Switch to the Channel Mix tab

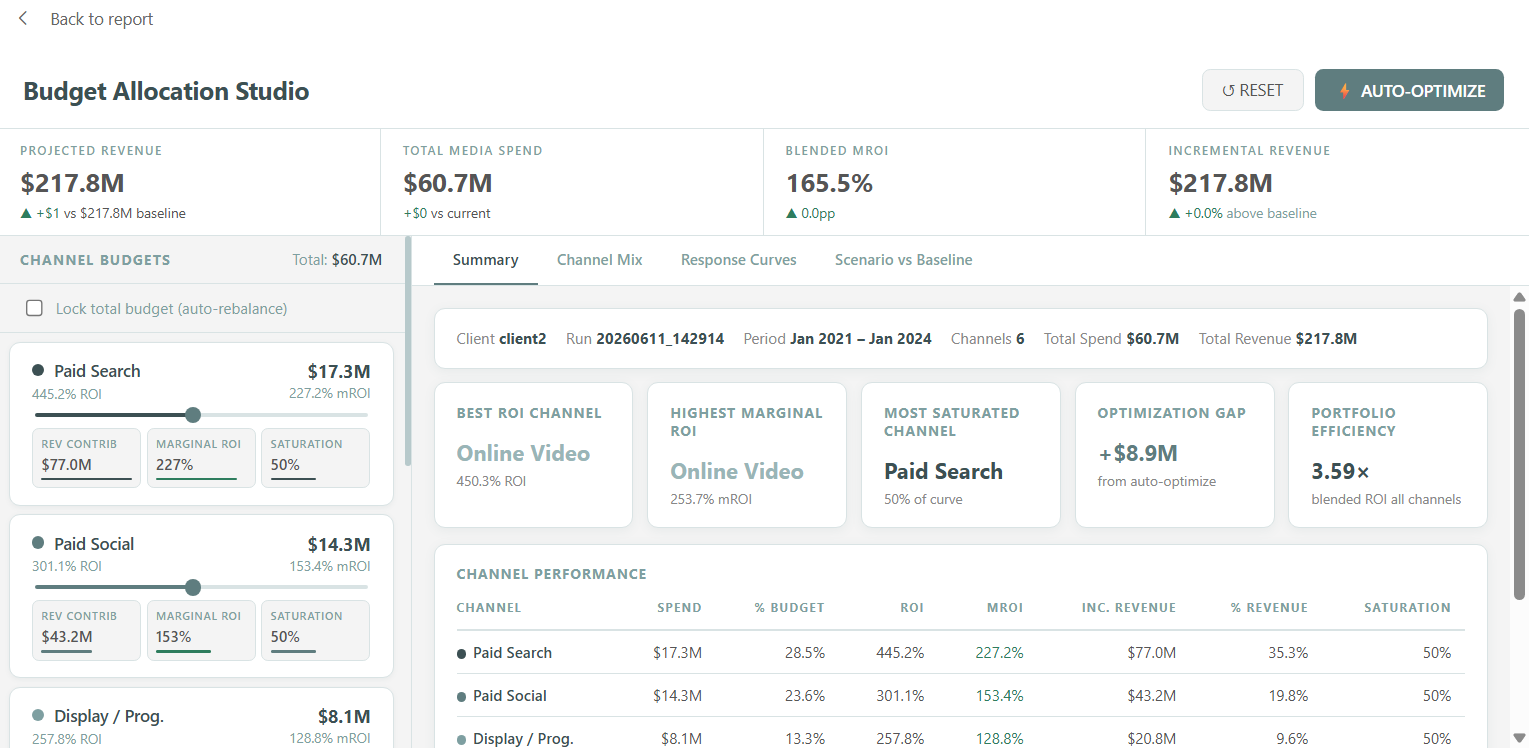599,260
